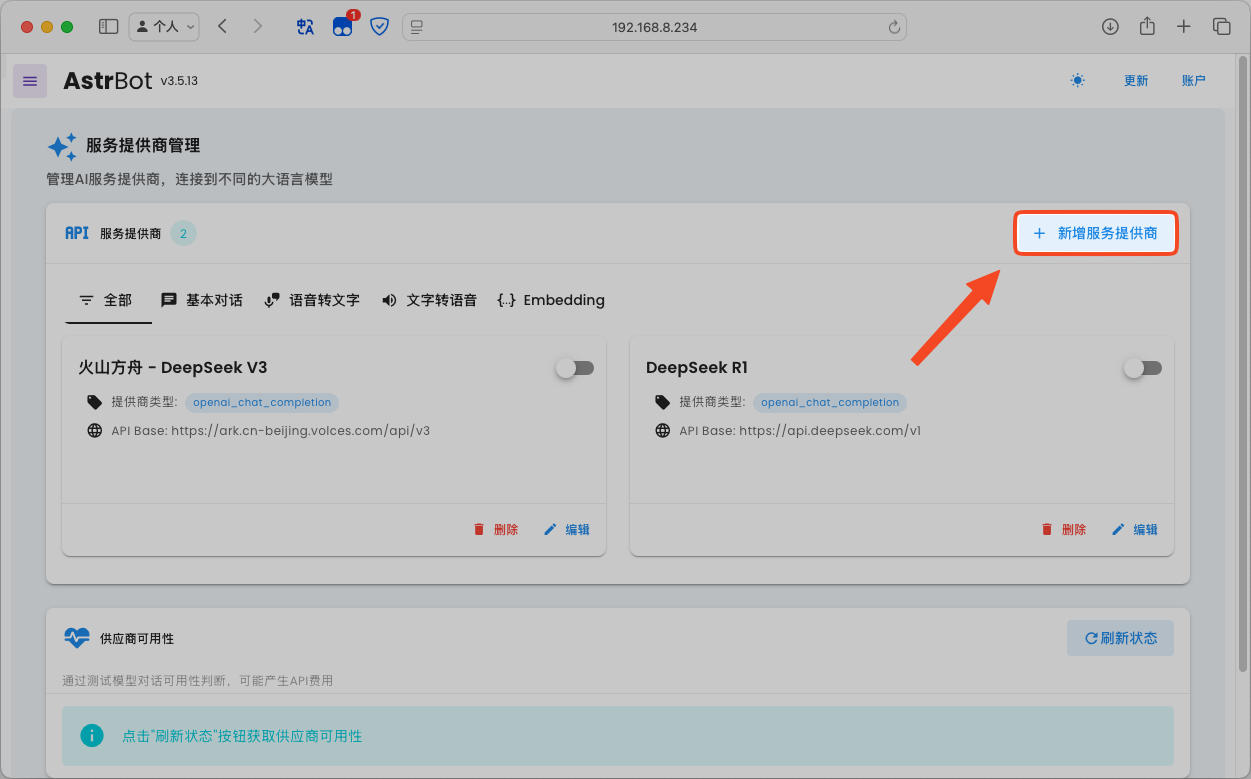
Task: Delete 火山方舟 - DeepSeek V3 provider
Action: click(x=496, y=530)
